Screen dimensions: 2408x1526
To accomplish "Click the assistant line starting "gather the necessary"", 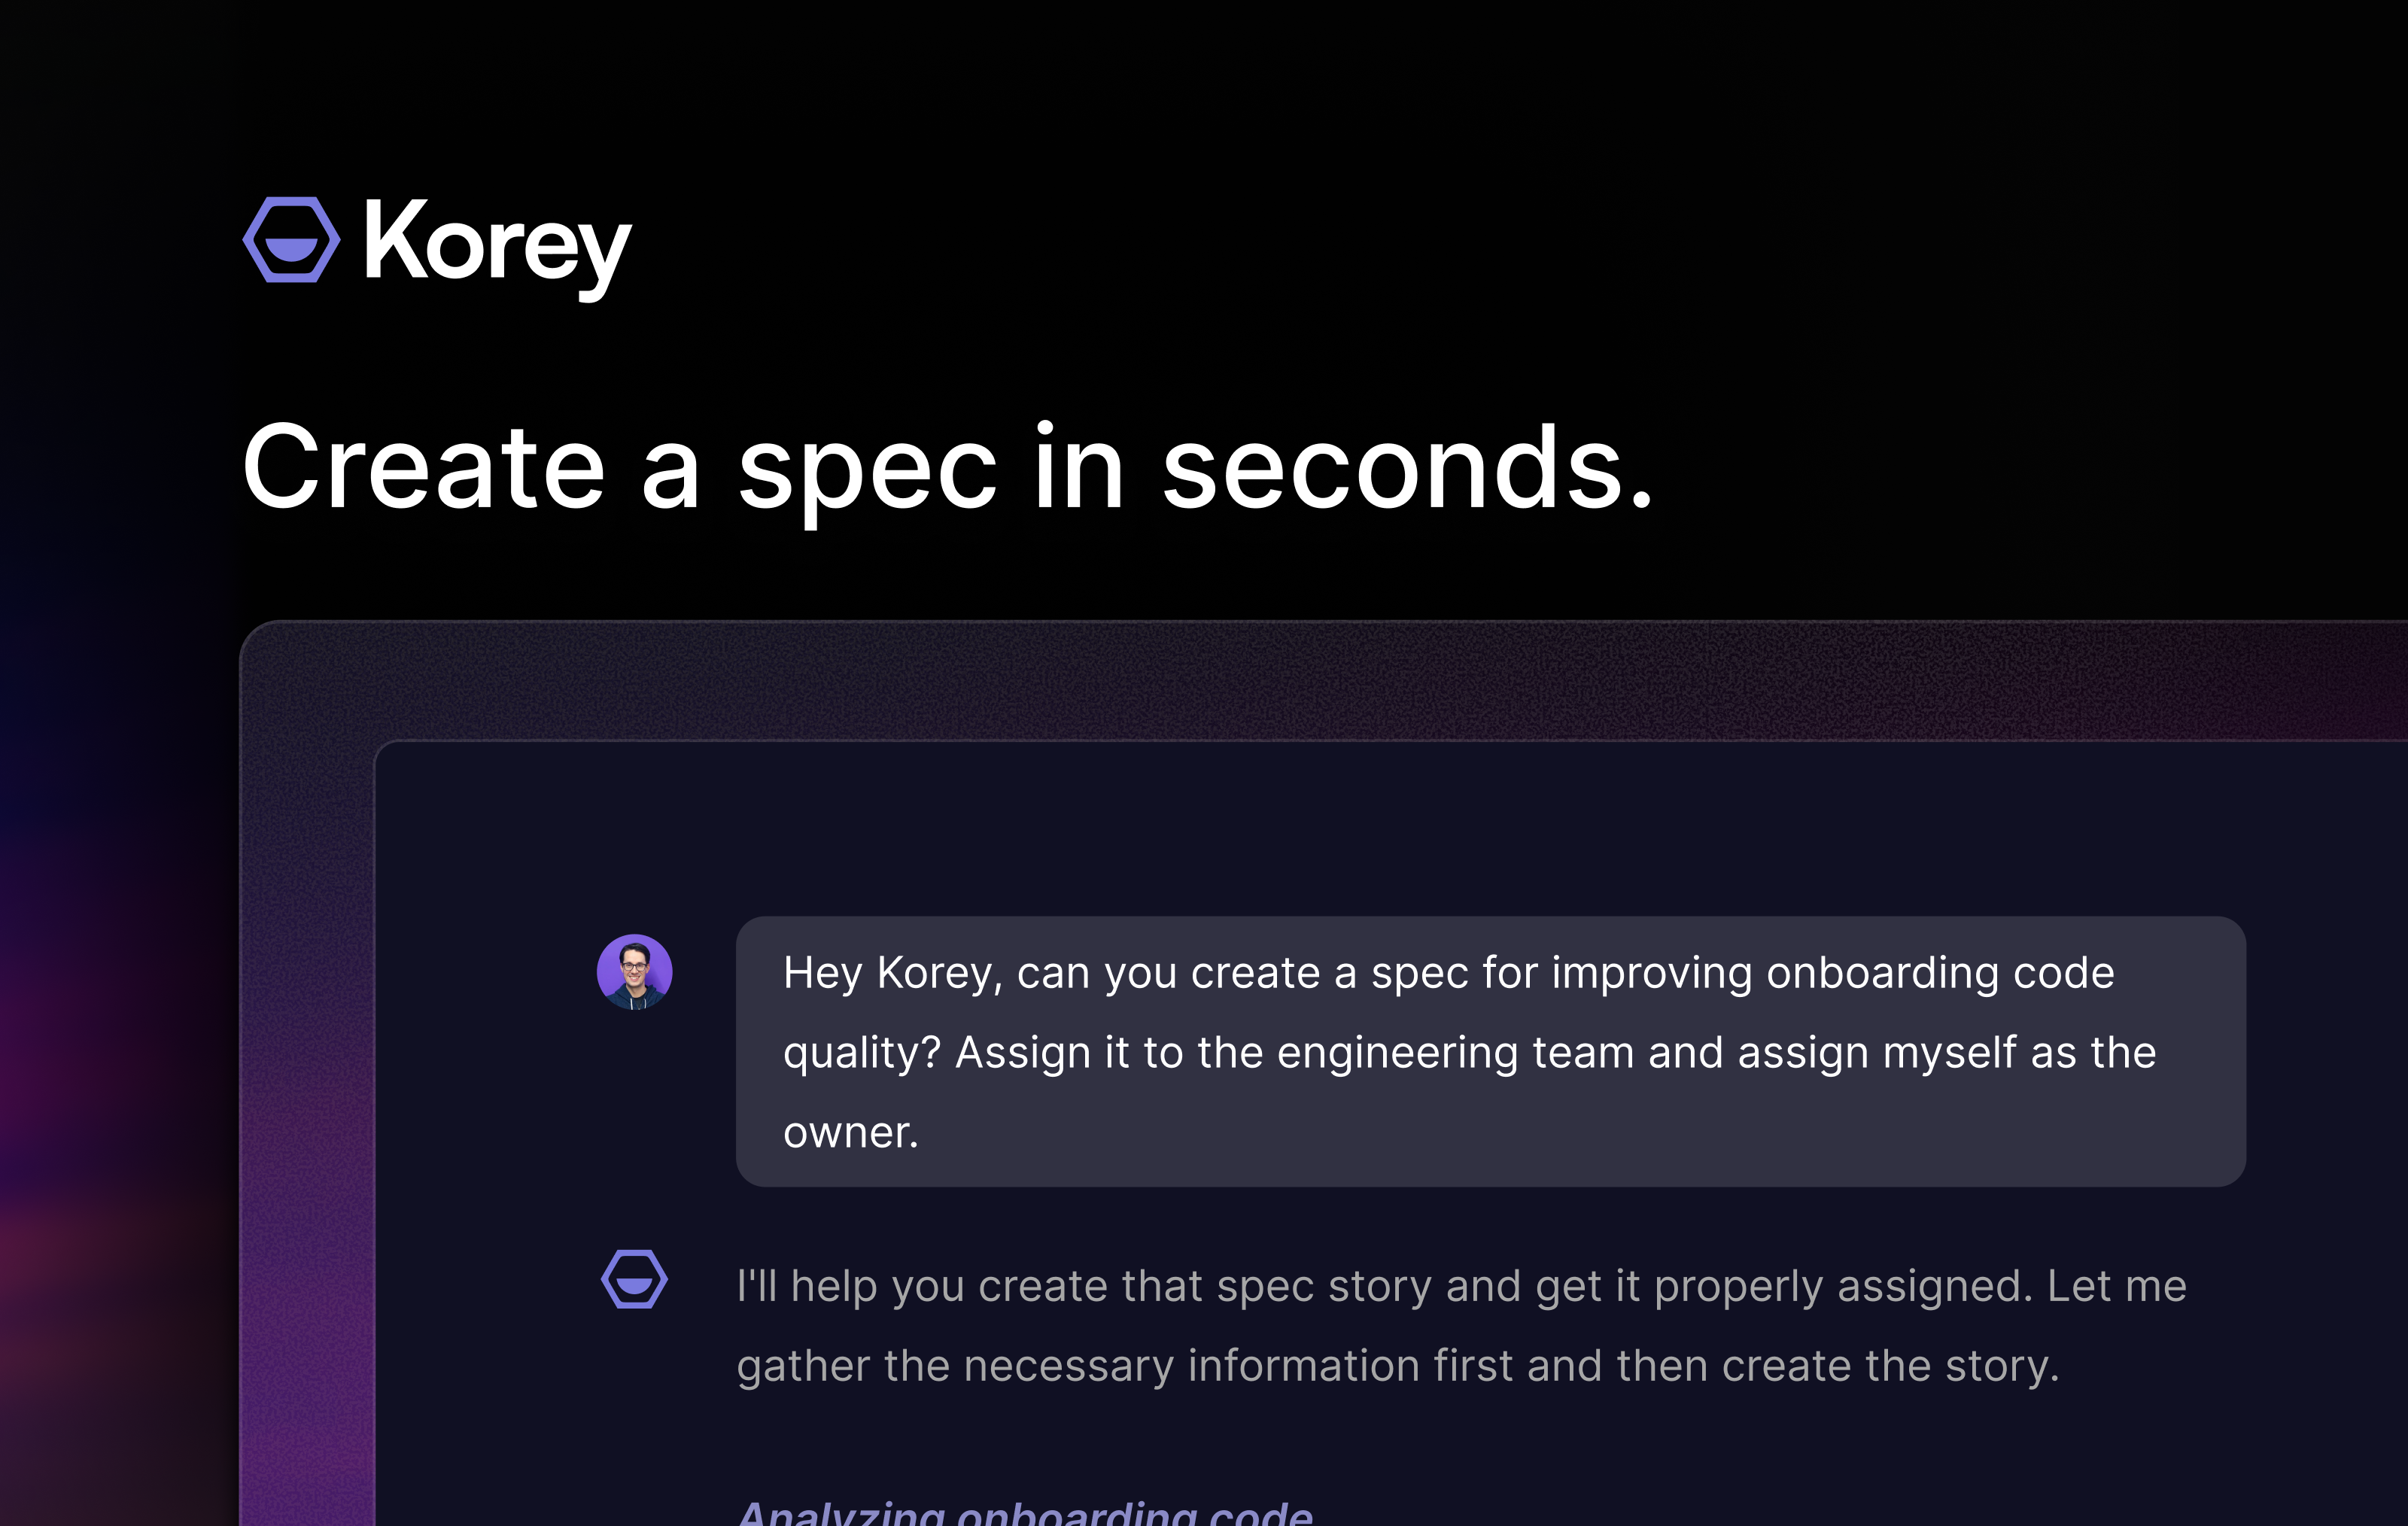I will pos(1397,1366).
